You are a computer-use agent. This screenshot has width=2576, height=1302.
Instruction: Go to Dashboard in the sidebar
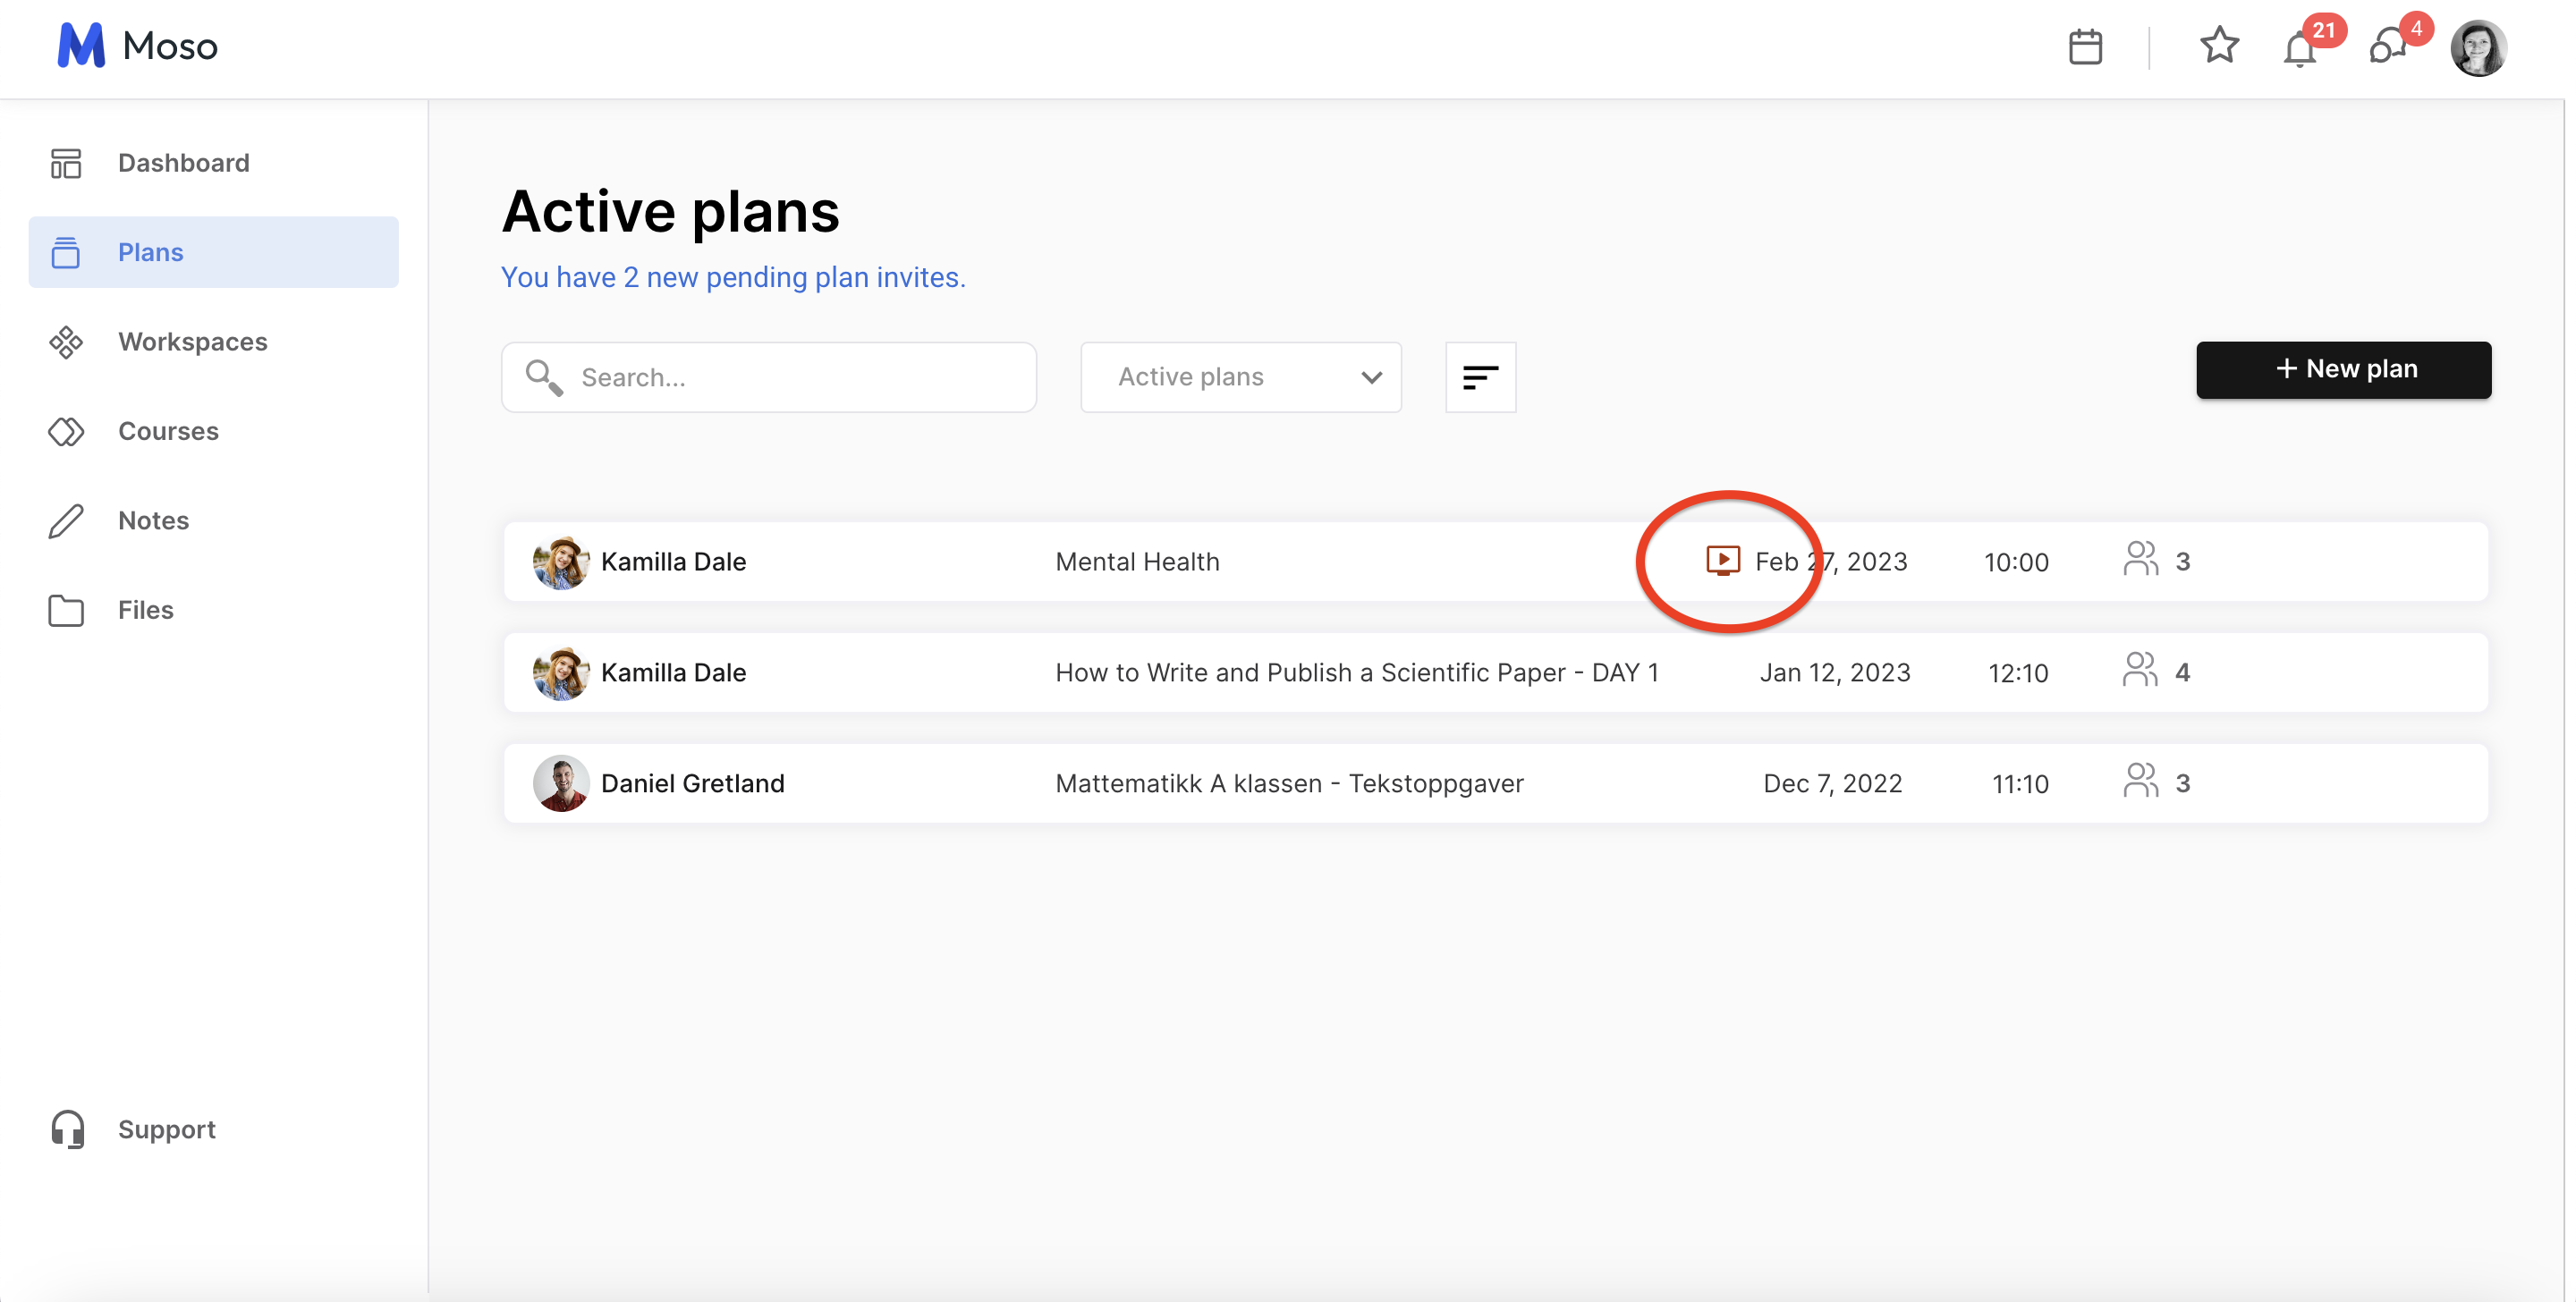coord(183,163)
